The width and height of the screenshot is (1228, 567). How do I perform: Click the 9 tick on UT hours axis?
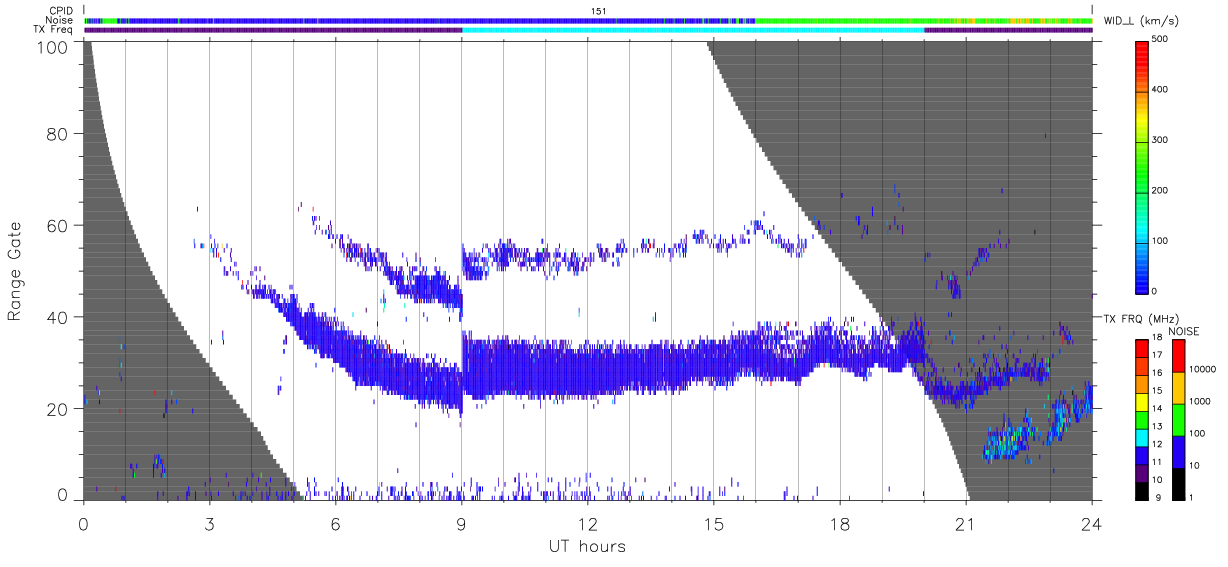coord(461,523)
